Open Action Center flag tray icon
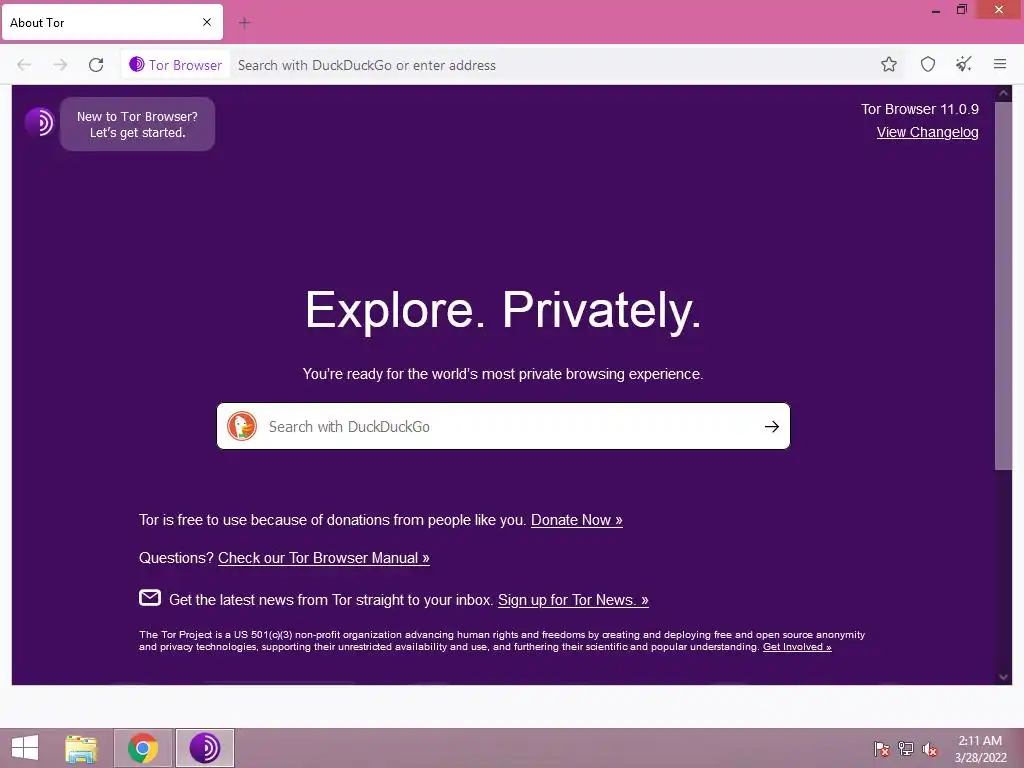Viewport: 1024px width, 768px height. [882, 749]
